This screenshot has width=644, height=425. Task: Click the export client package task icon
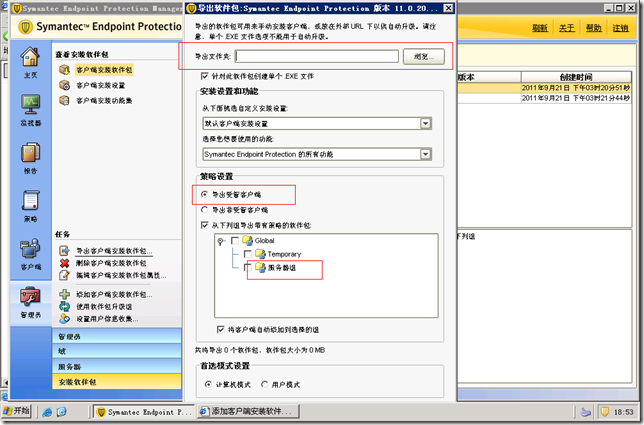pyautogui.click(x=64, y=250)
